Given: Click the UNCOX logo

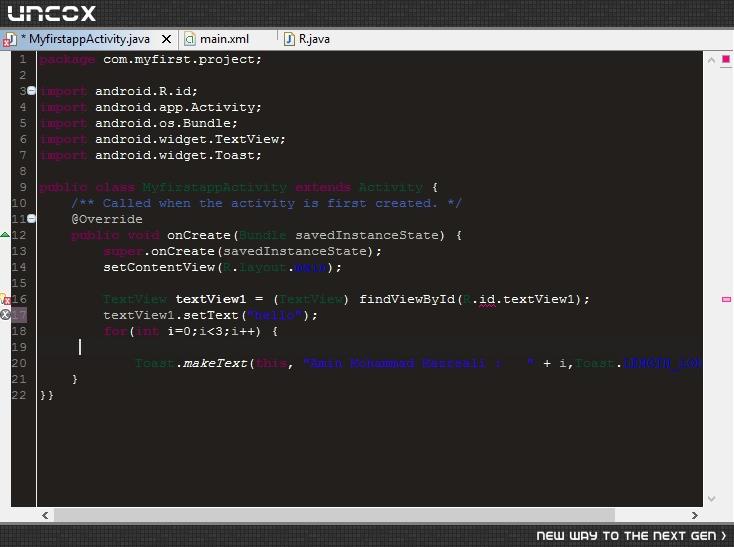Looking at the screenshot, I should tap(51, 13).
